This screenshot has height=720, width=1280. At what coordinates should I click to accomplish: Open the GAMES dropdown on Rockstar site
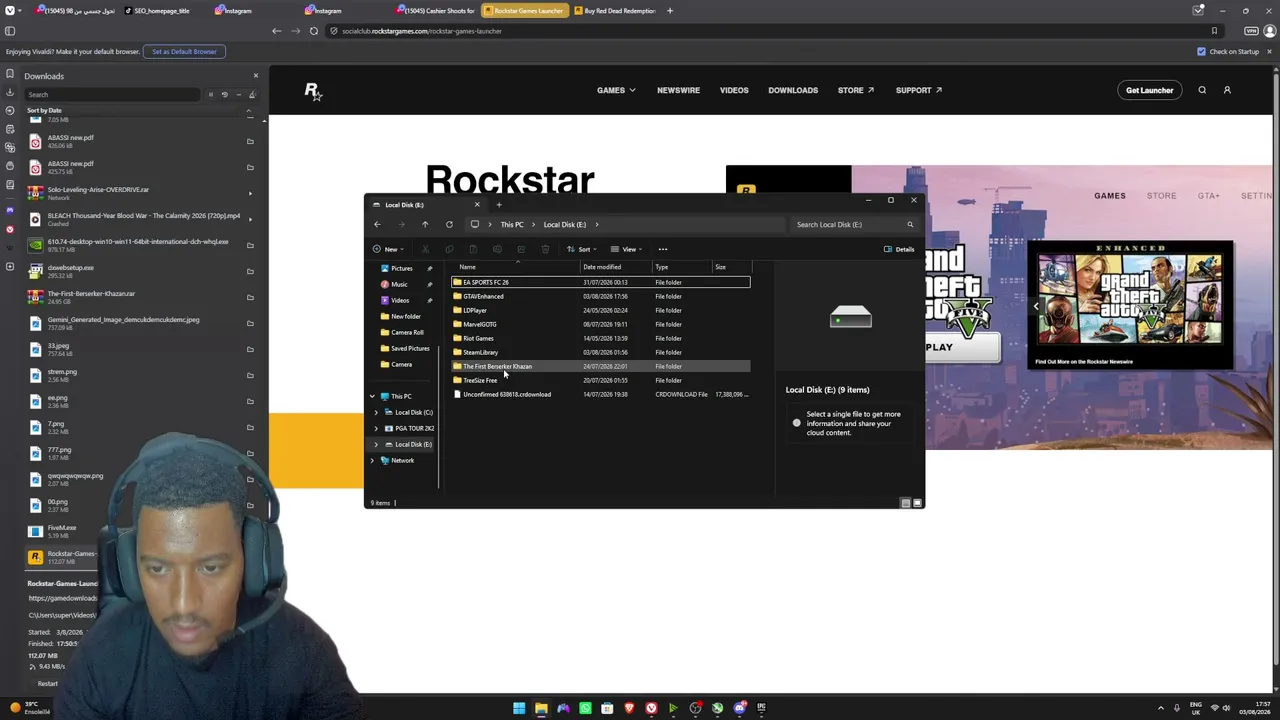pyautogui.click(x=616, y=90)
